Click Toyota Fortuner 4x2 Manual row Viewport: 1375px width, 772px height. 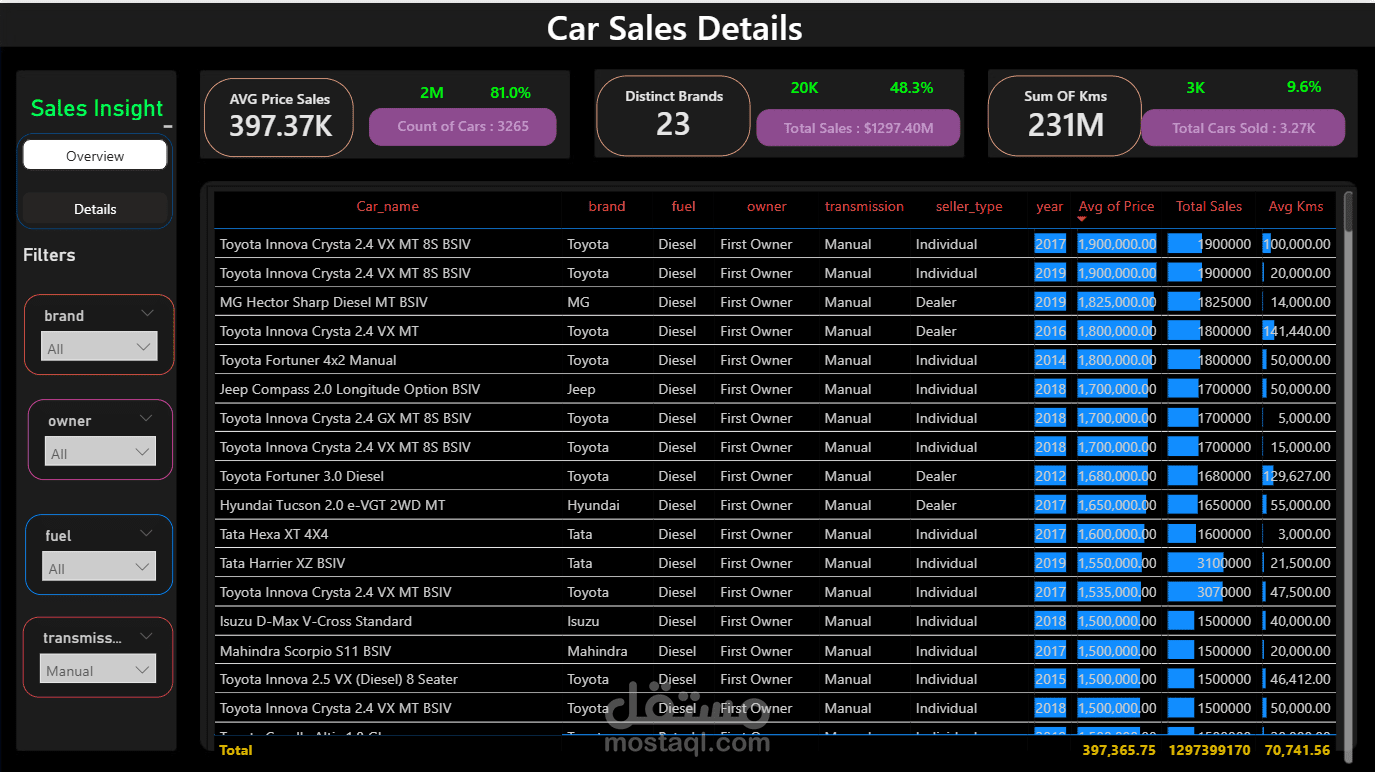(x=775, y=359)
